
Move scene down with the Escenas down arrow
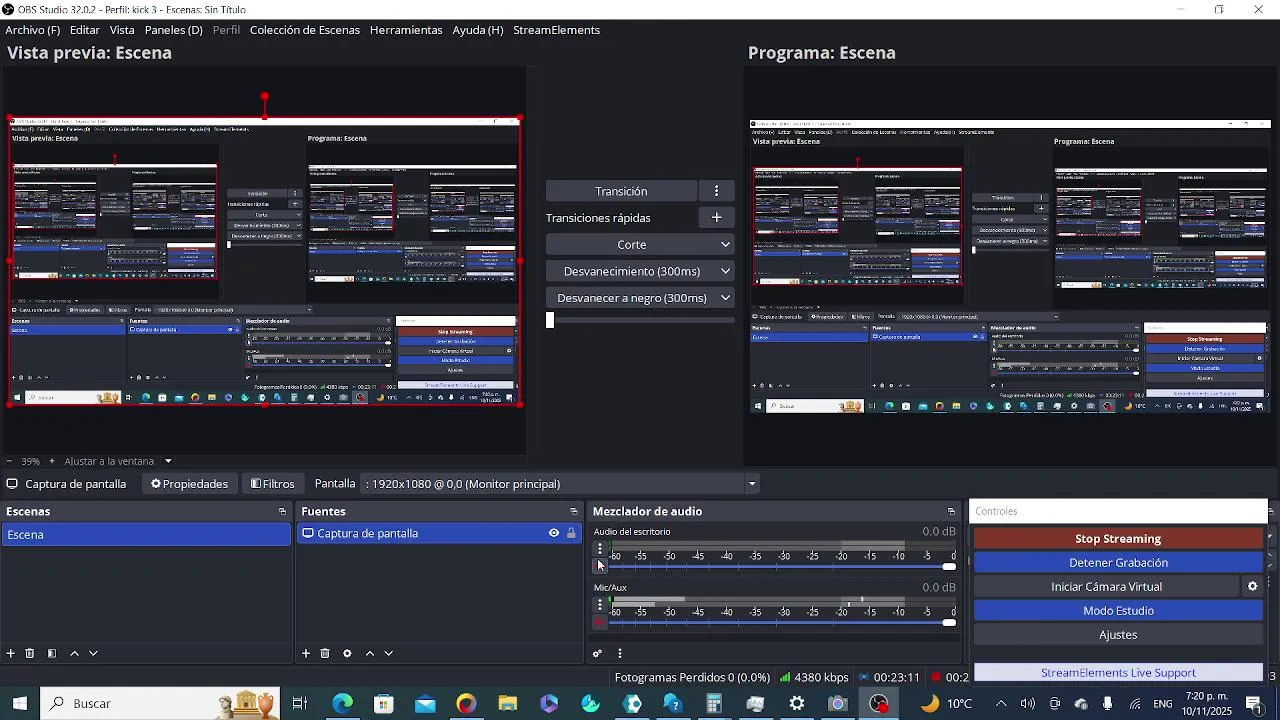click(x=93, y=653)
